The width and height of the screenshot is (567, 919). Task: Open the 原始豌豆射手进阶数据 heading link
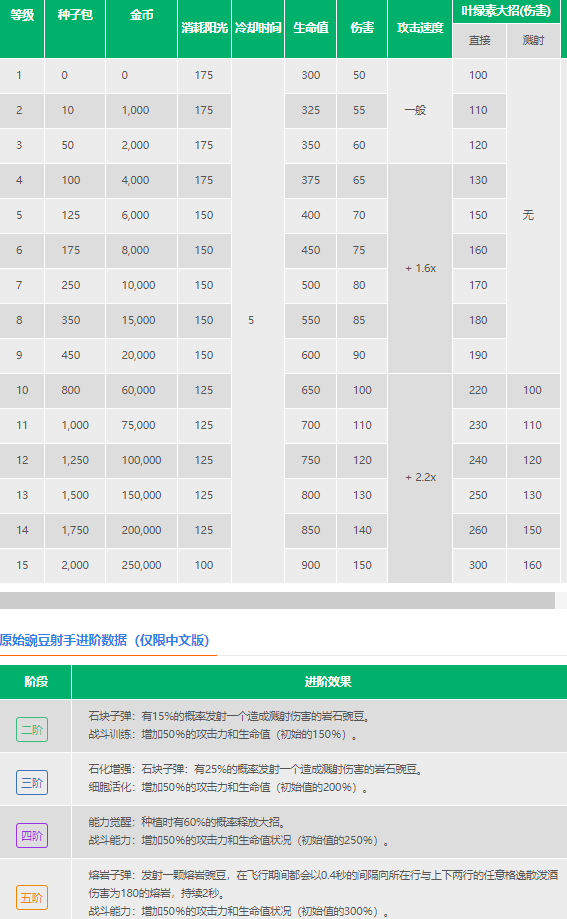(x=104, y=640)
